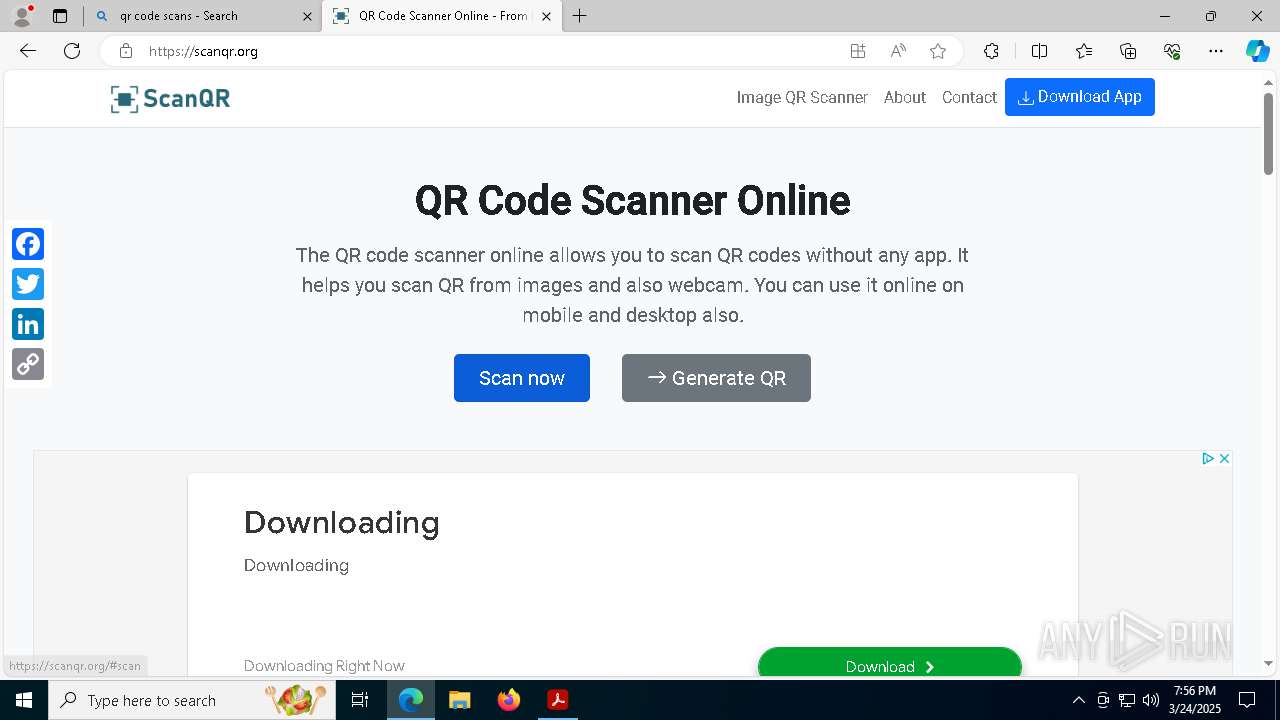Open Image QR Scanner nav link
The height and width of the screenshot is (720, 1280).
click(802, 97)
